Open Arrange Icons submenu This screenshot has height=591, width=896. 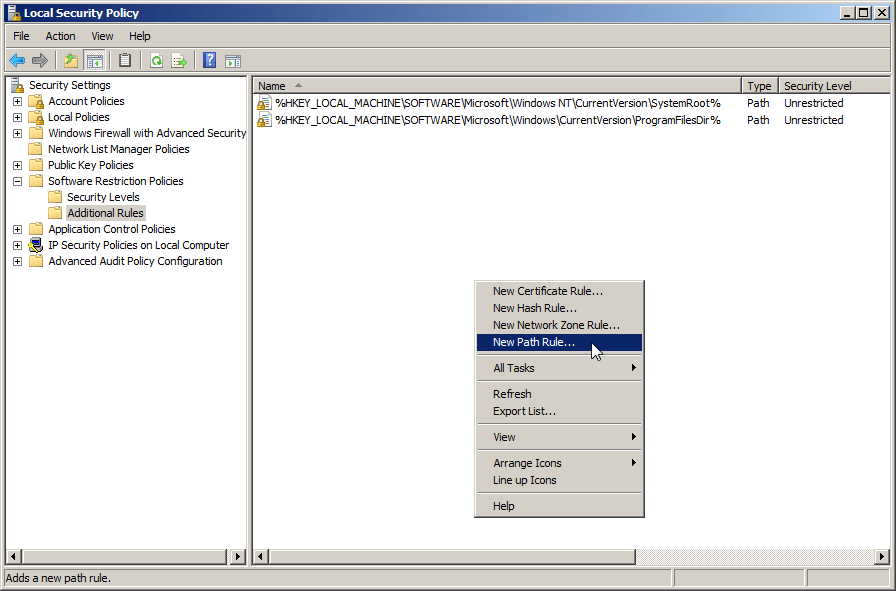click(559, 463)
